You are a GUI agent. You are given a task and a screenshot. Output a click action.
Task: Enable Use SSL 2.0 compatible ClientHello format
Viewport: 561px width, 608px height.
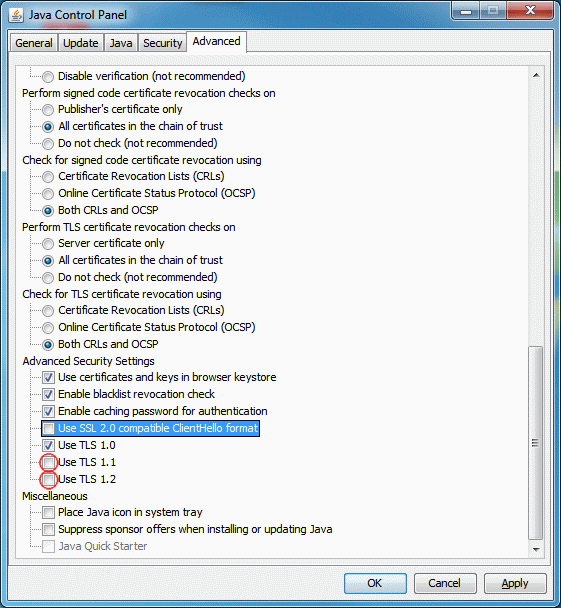click(48, 428)
